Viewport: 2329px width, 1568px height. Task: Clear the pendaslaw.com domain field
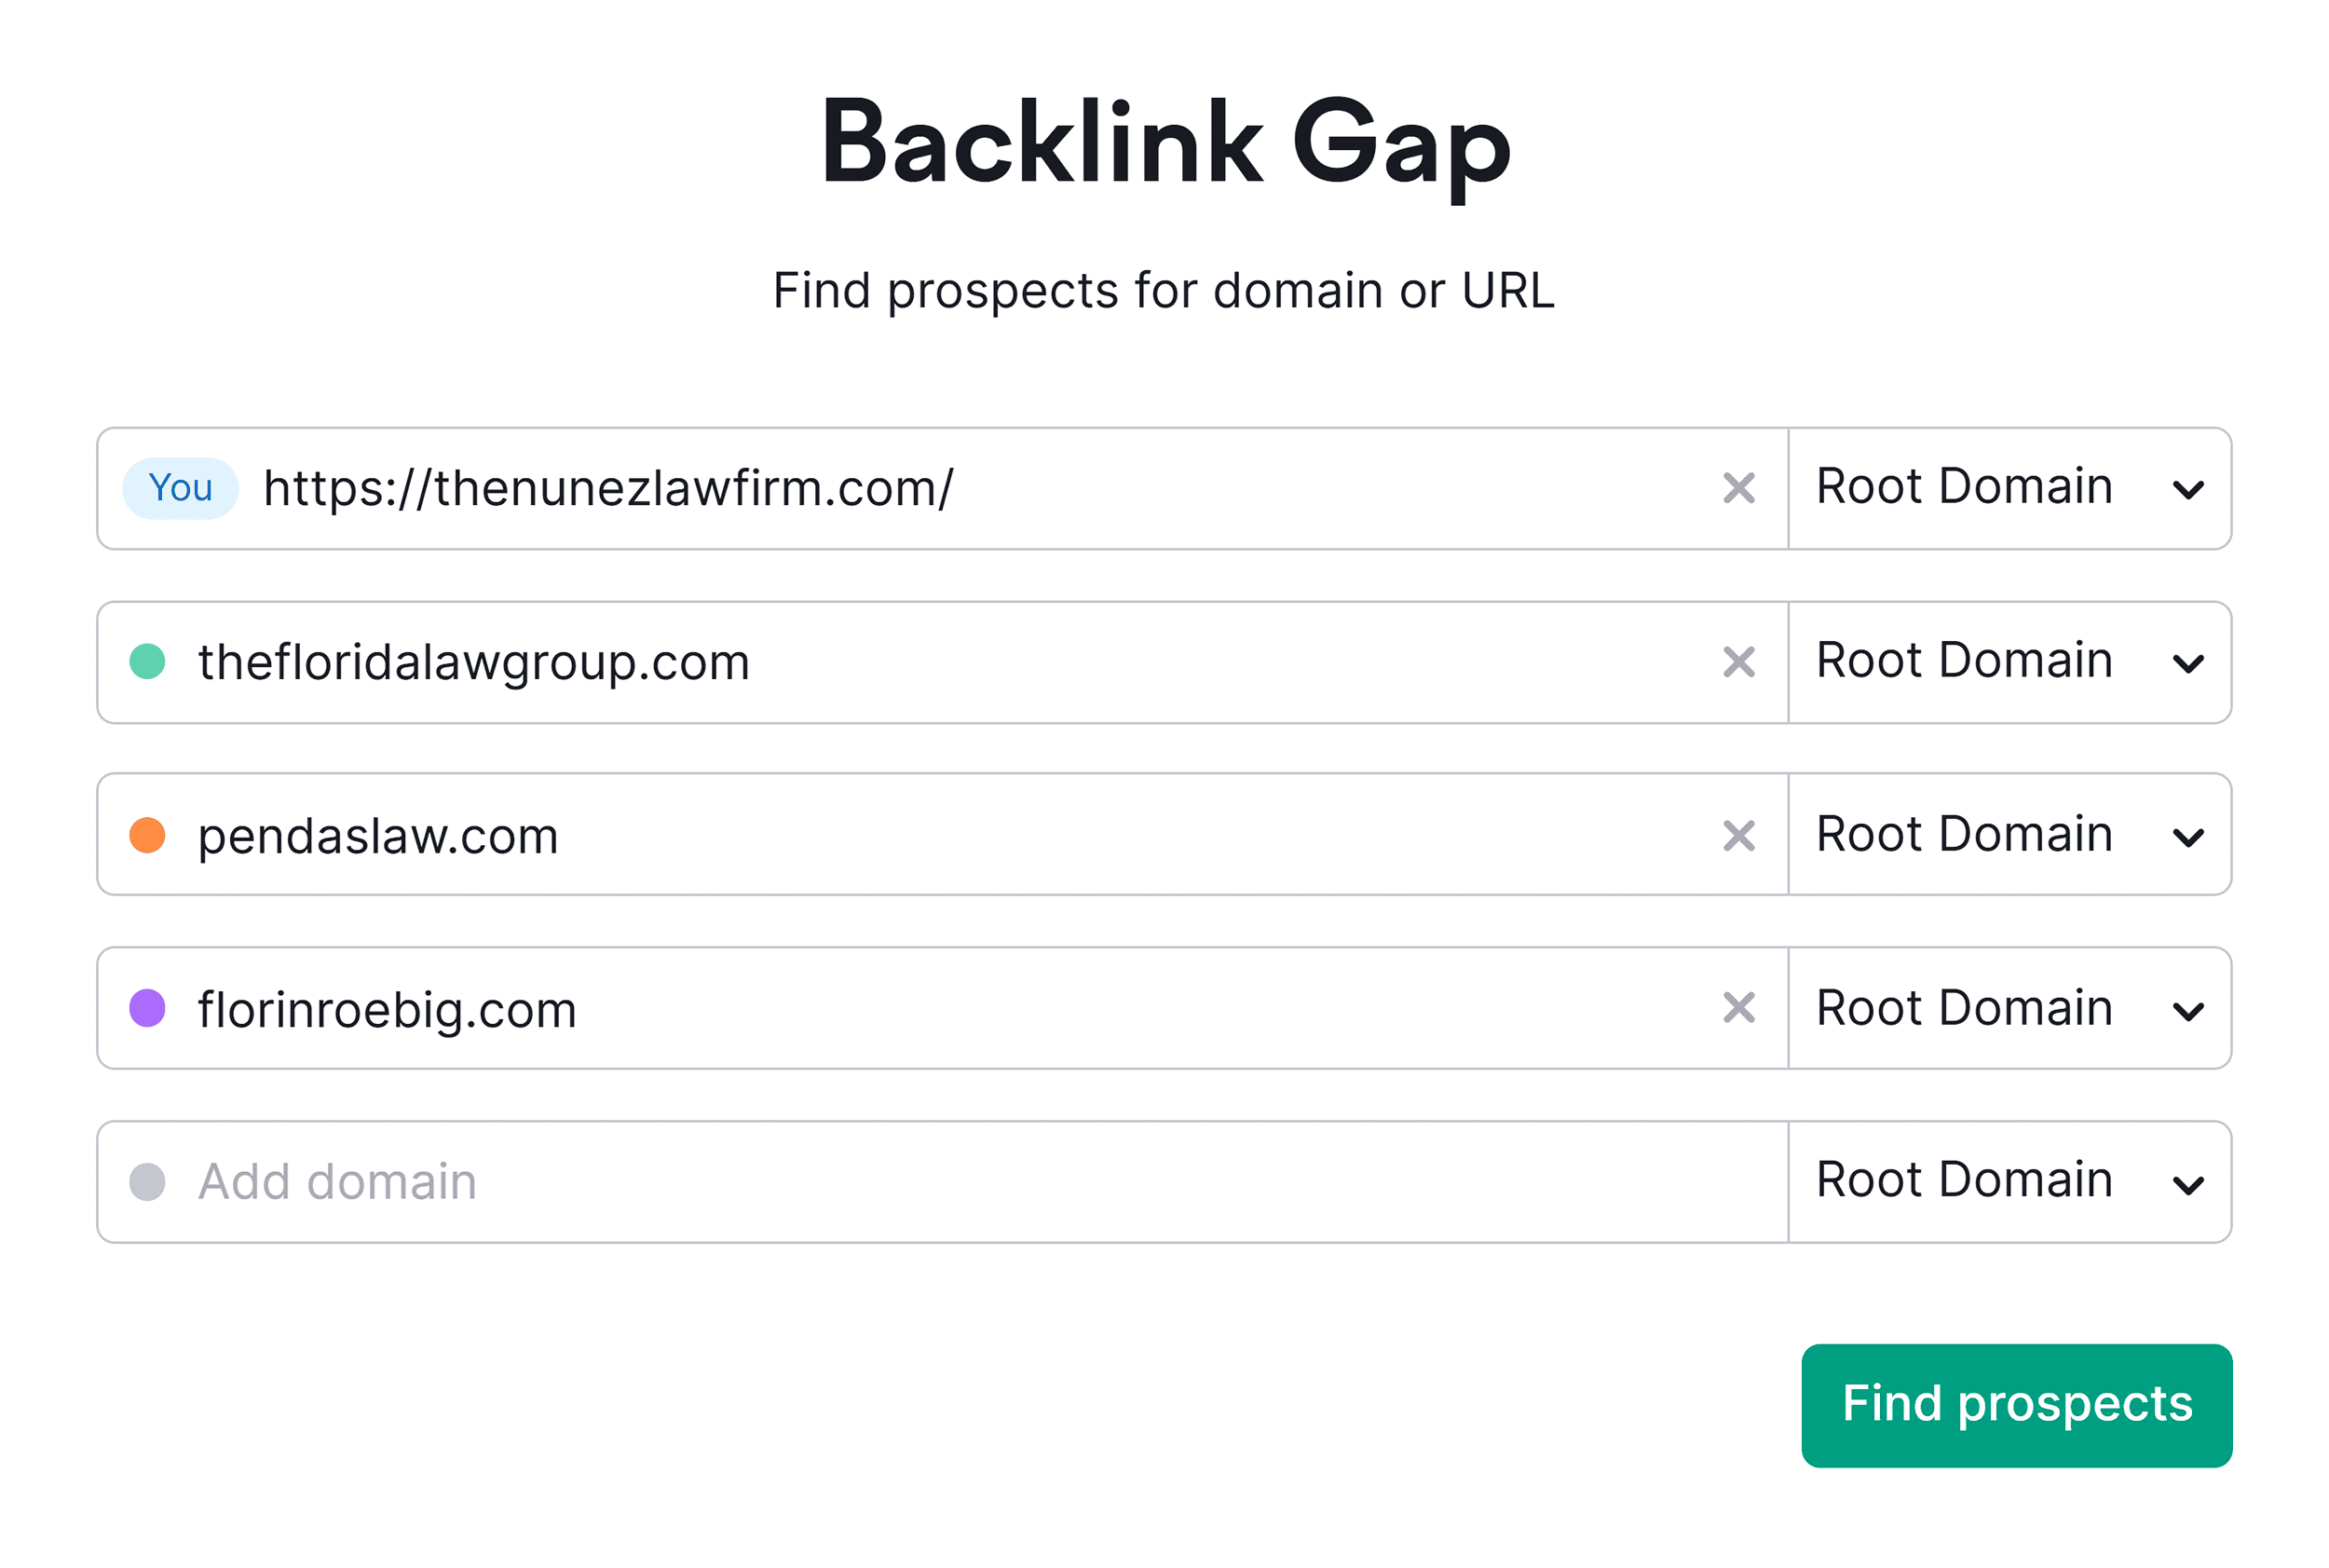[x=1739, y=835]
